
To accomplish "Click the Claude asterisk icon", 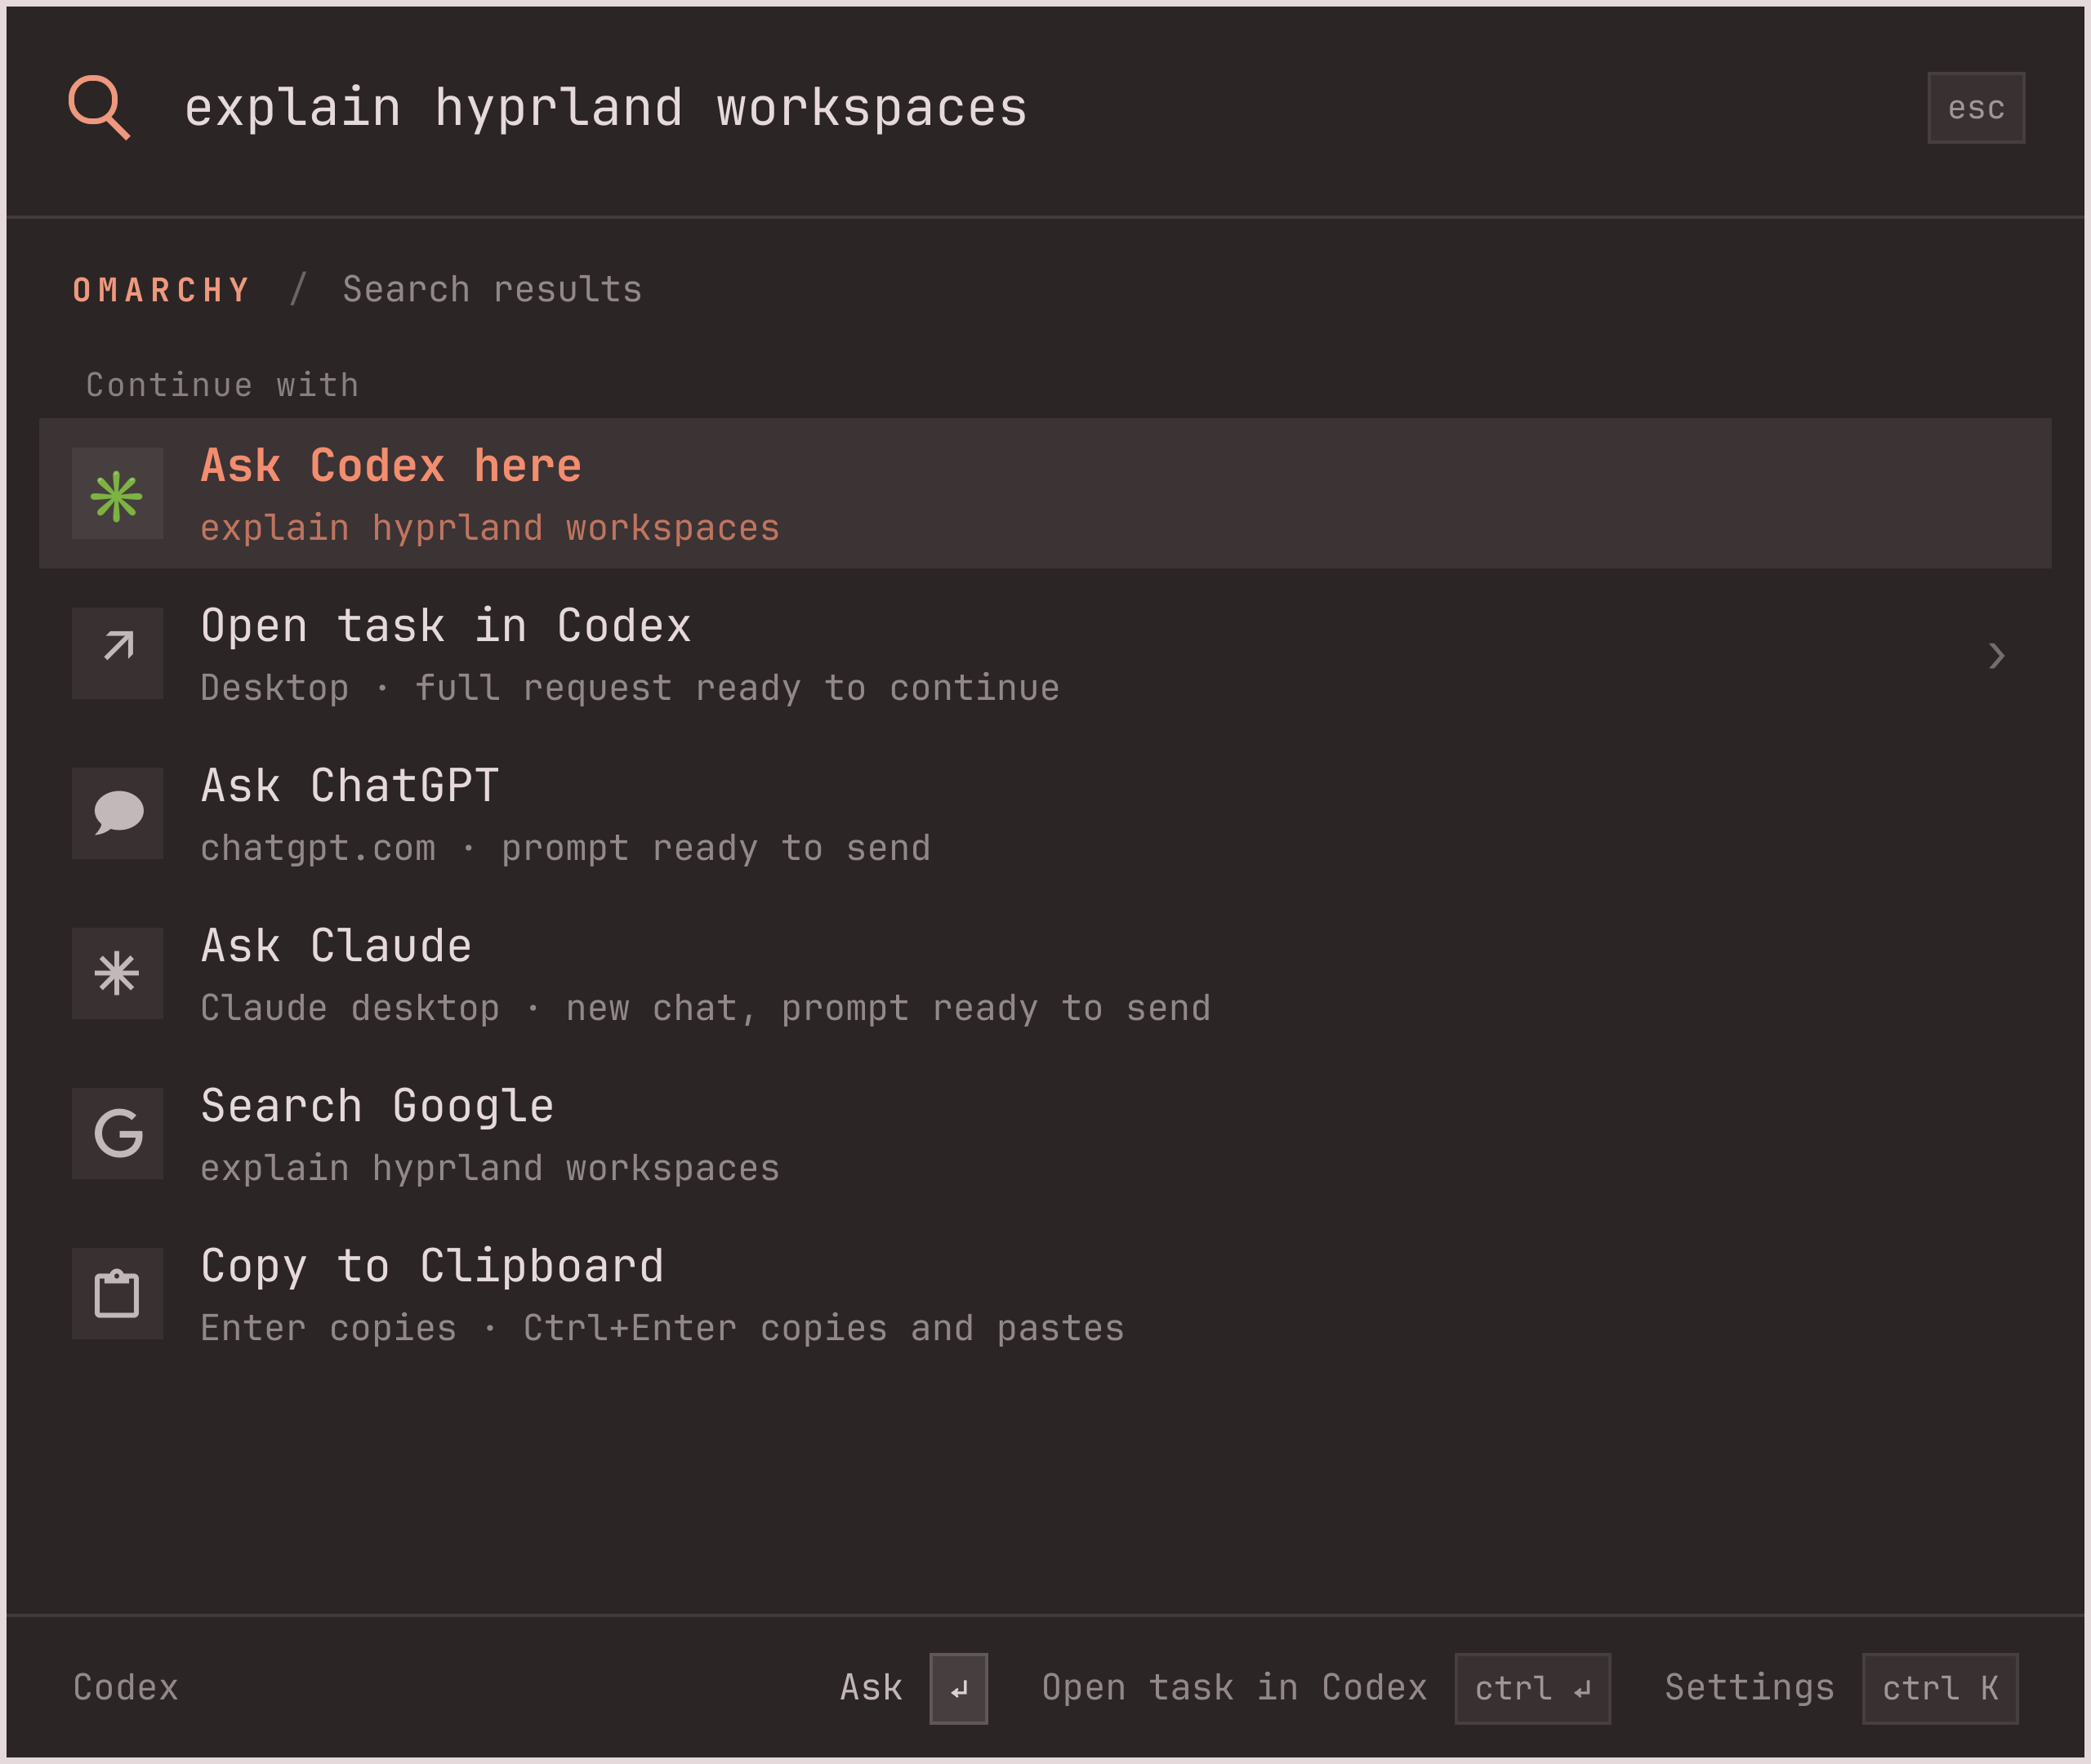I will tap(117, 973).
